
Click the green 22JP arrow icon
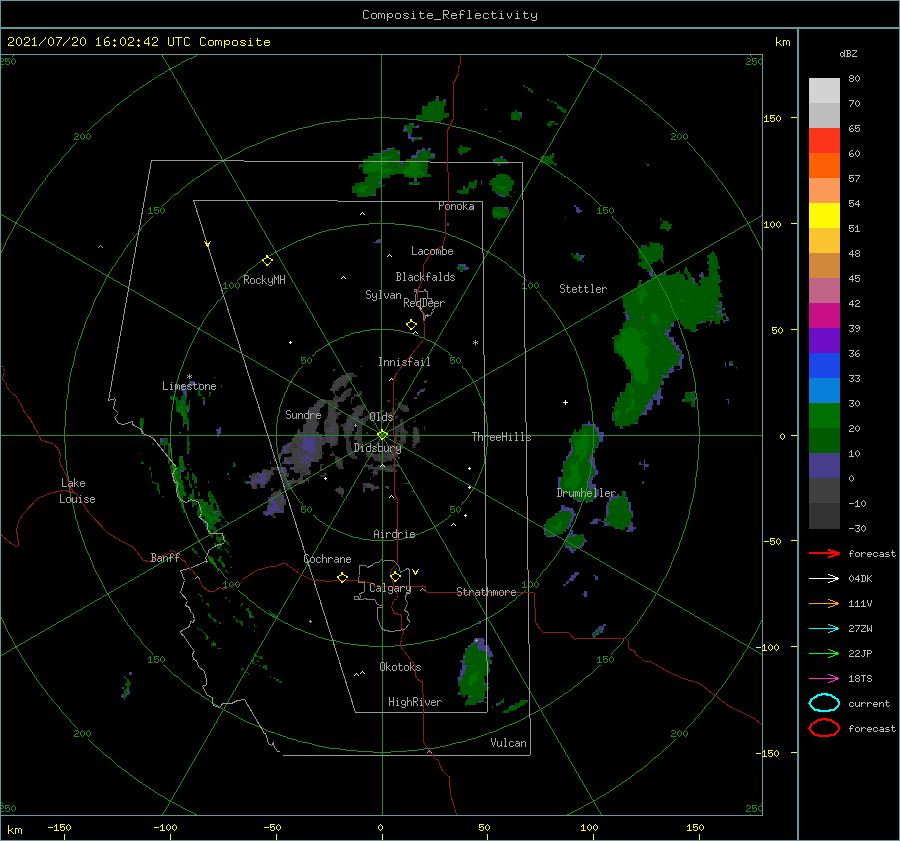click(x=824, y=653)
